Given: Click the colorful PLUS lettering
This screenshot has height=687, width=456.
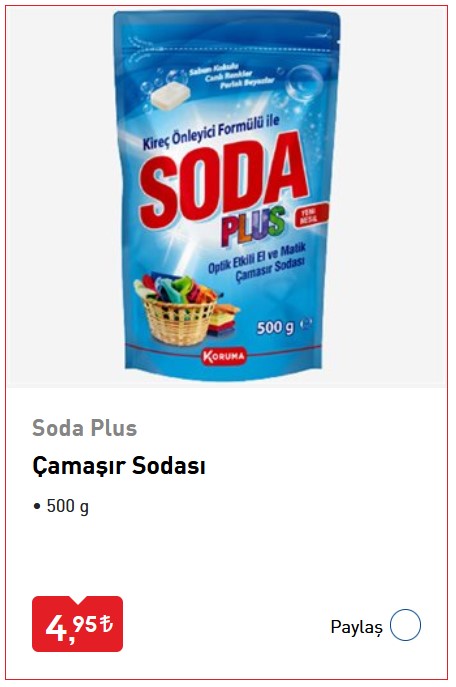Looking at the screenshot, I should (253, 226).
